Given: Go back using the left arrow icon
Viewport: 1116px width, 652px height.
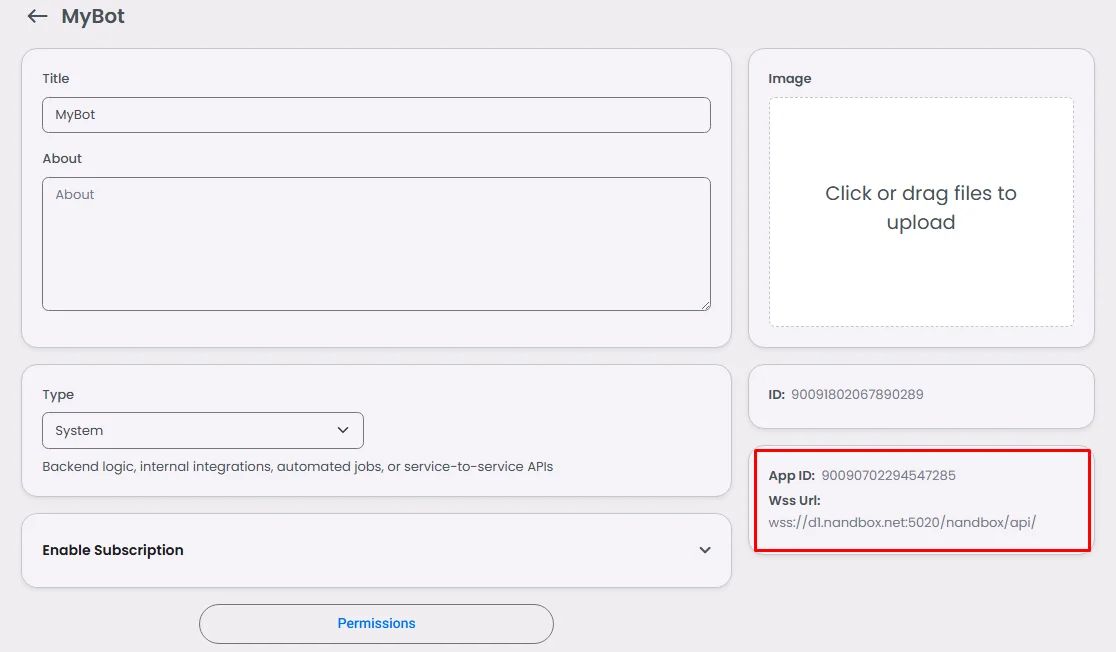Looking at the screenshot, I should tap(37, 16).
